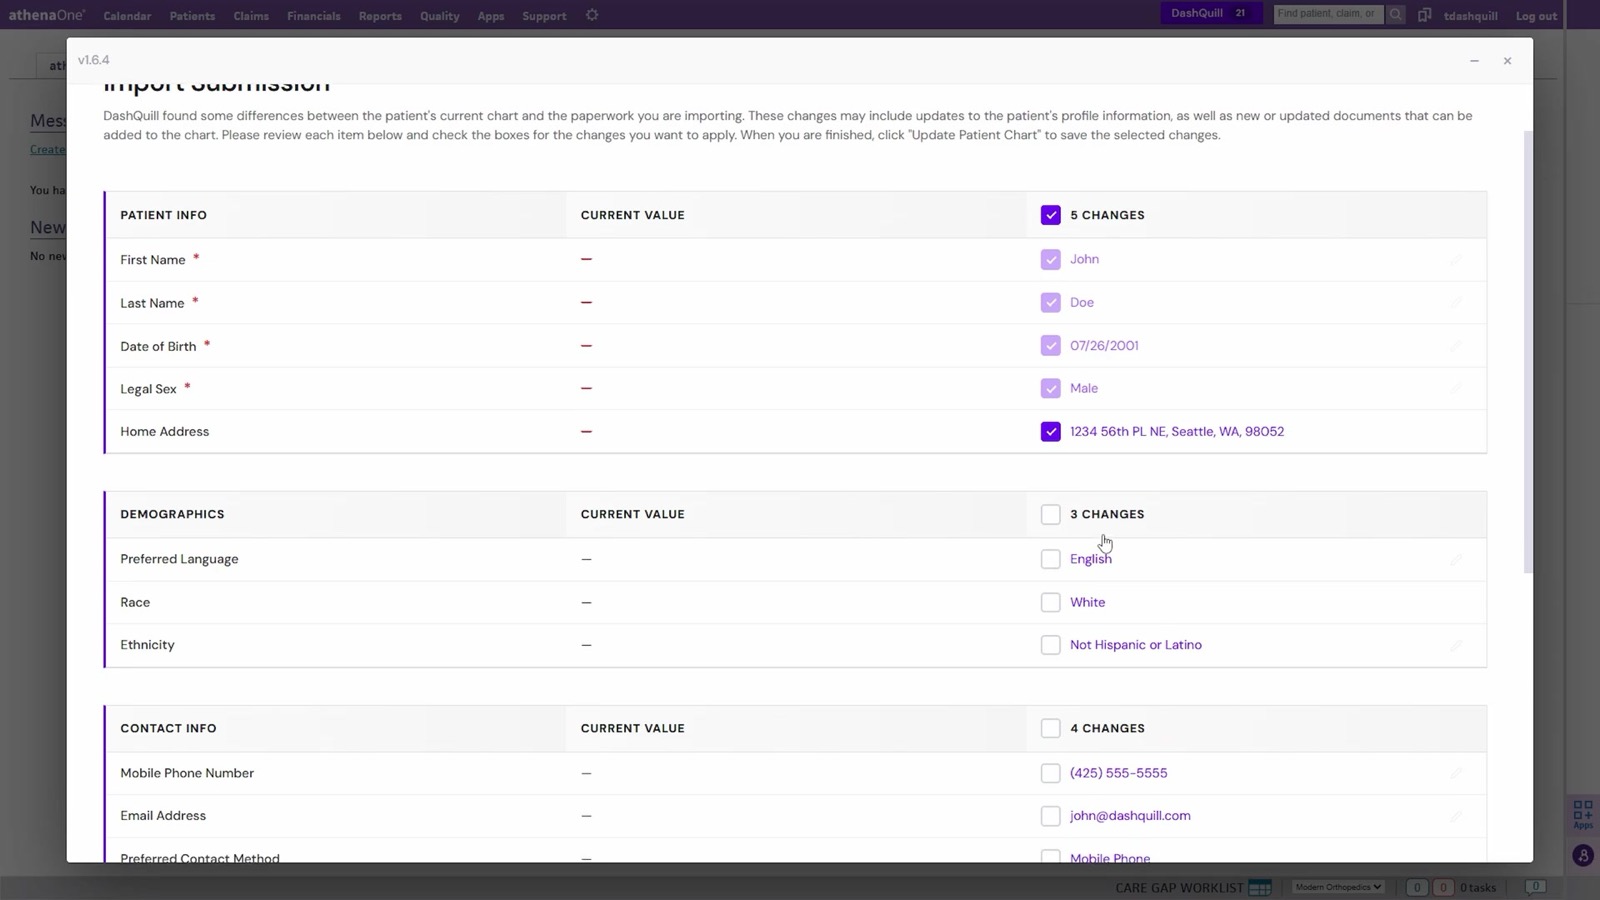Click the DashQuill 21 button
The height and width of the screenshot is (900, 1600).
(1211, 13)
